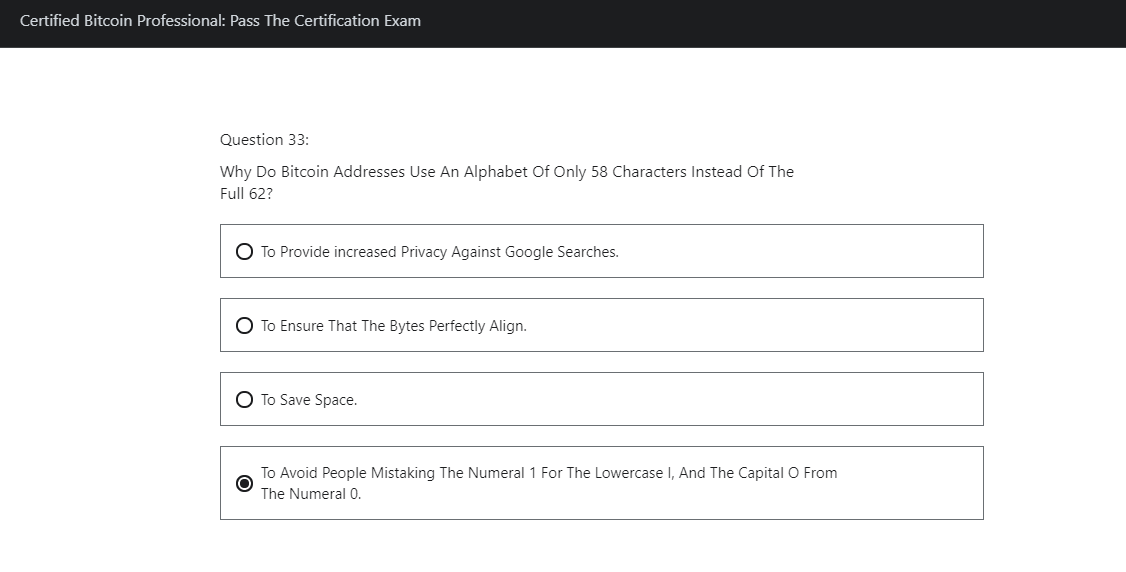Click the 'To Save Space.' answer text
1126x572 pixels.
point(309,400)
